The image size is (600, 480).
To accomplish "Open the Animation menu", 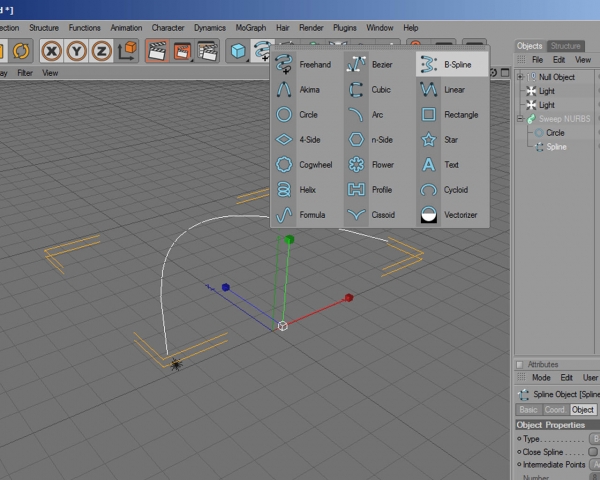I will (126, 28).
